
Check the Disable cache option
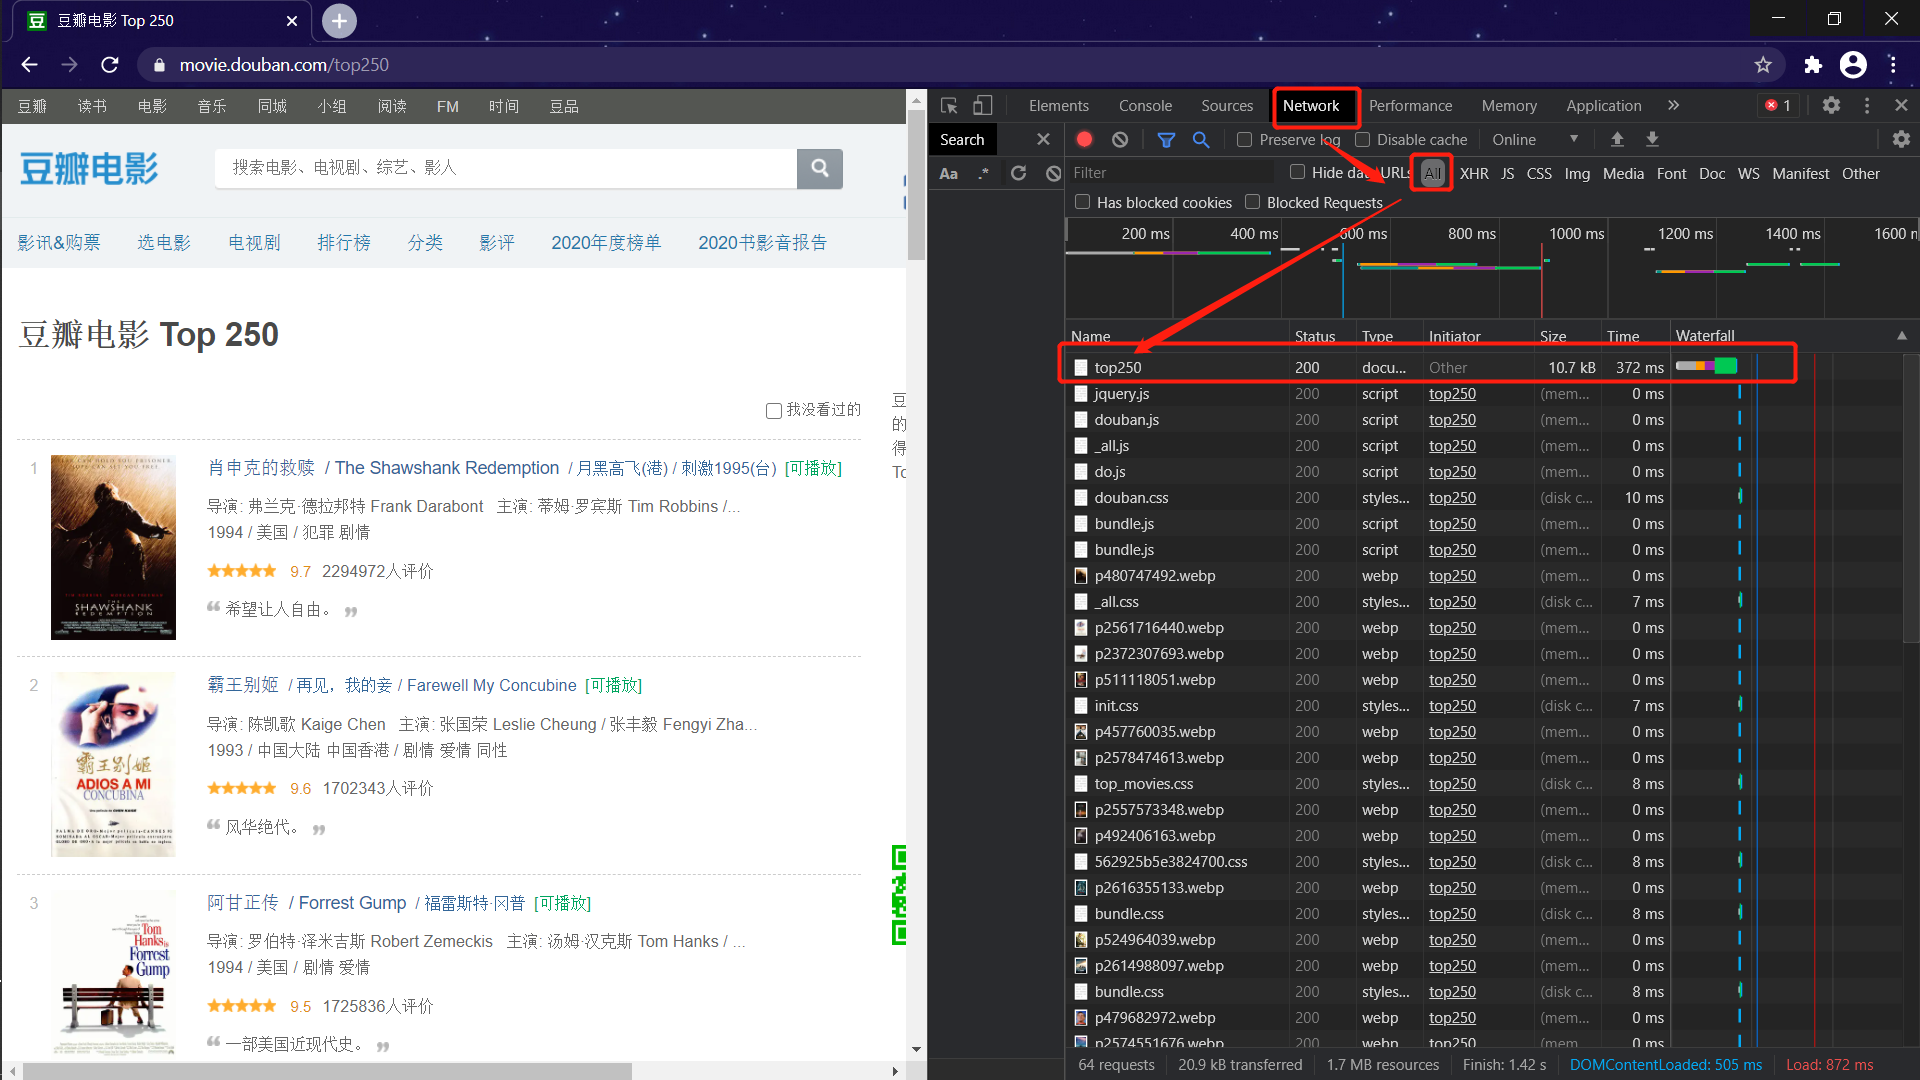(x=1362, y=139)
